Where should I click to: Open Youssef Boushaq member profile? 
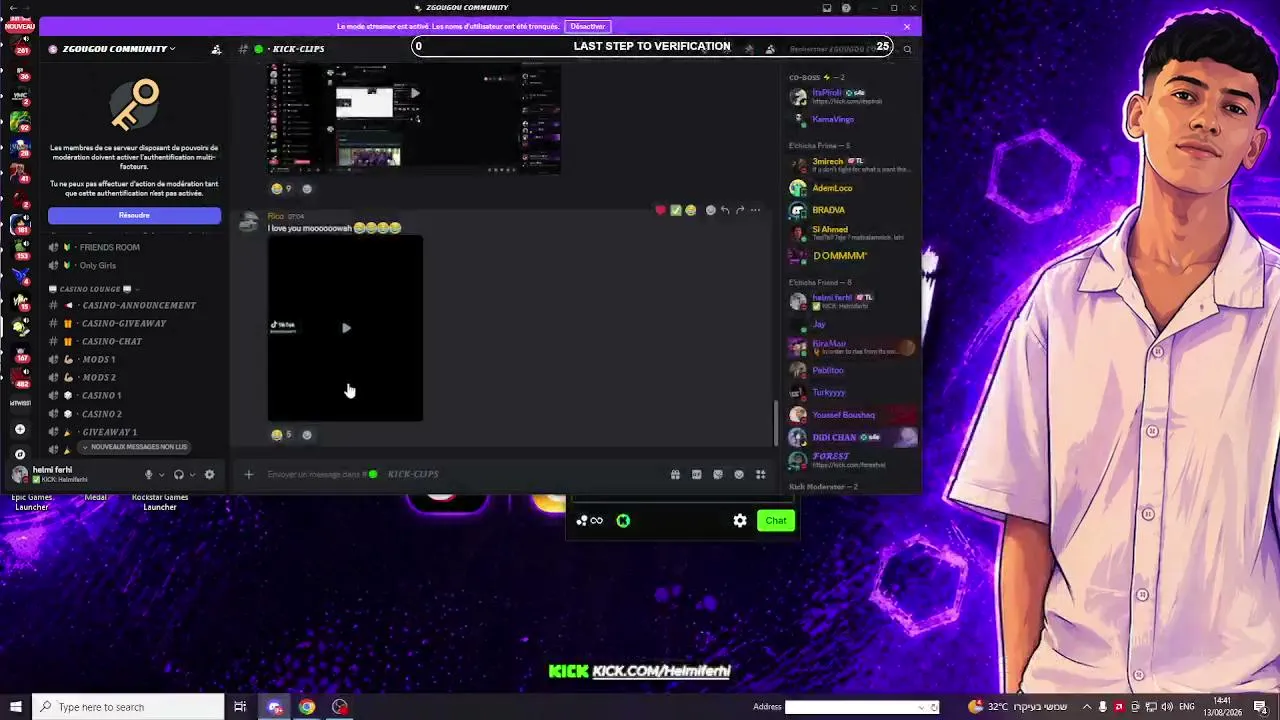[x=850, y=415]
